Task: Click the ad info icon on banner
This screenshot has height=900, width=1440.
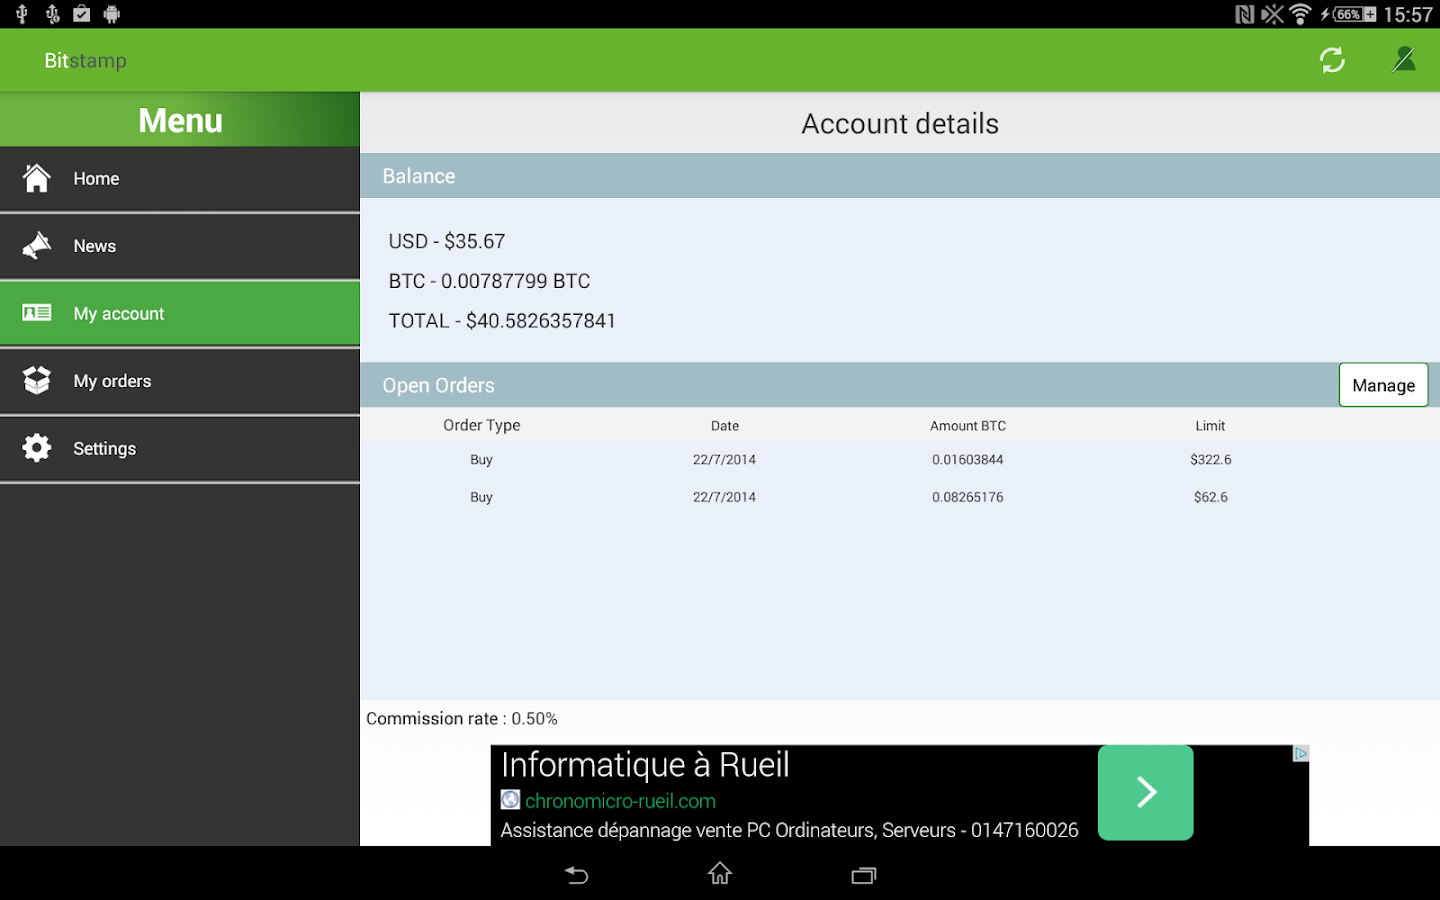Action: 1301,753
